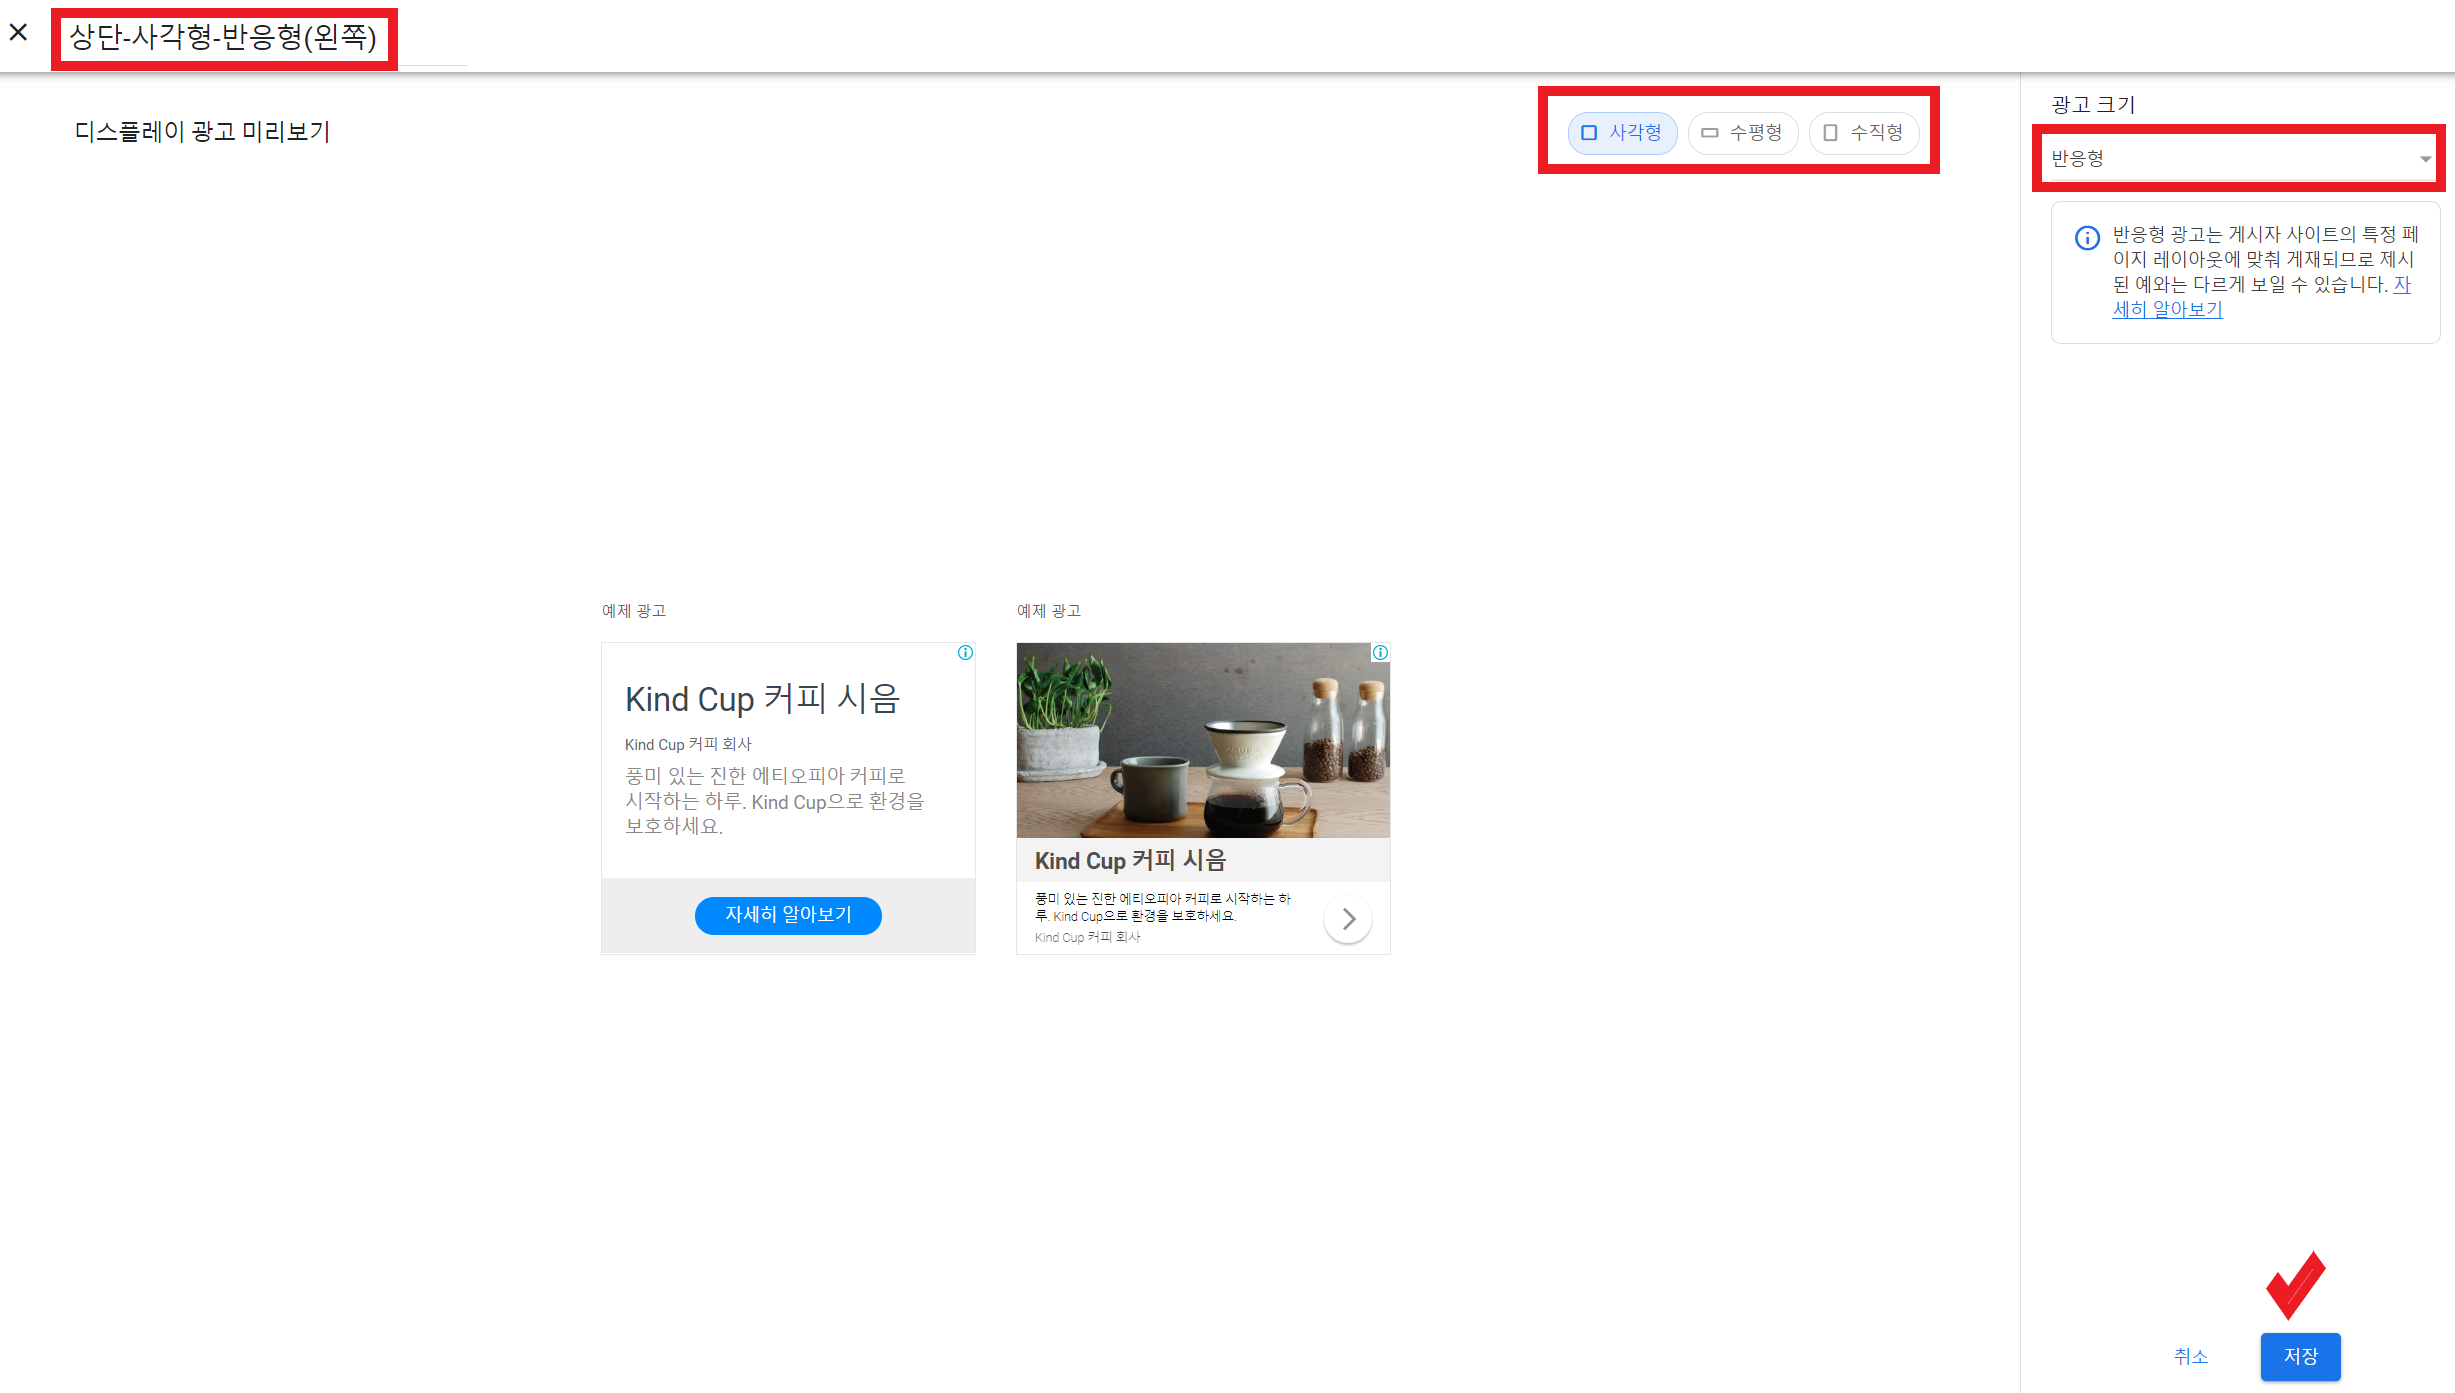
Task: Click the X close icon at top-left
Action: tap(18, 33)
